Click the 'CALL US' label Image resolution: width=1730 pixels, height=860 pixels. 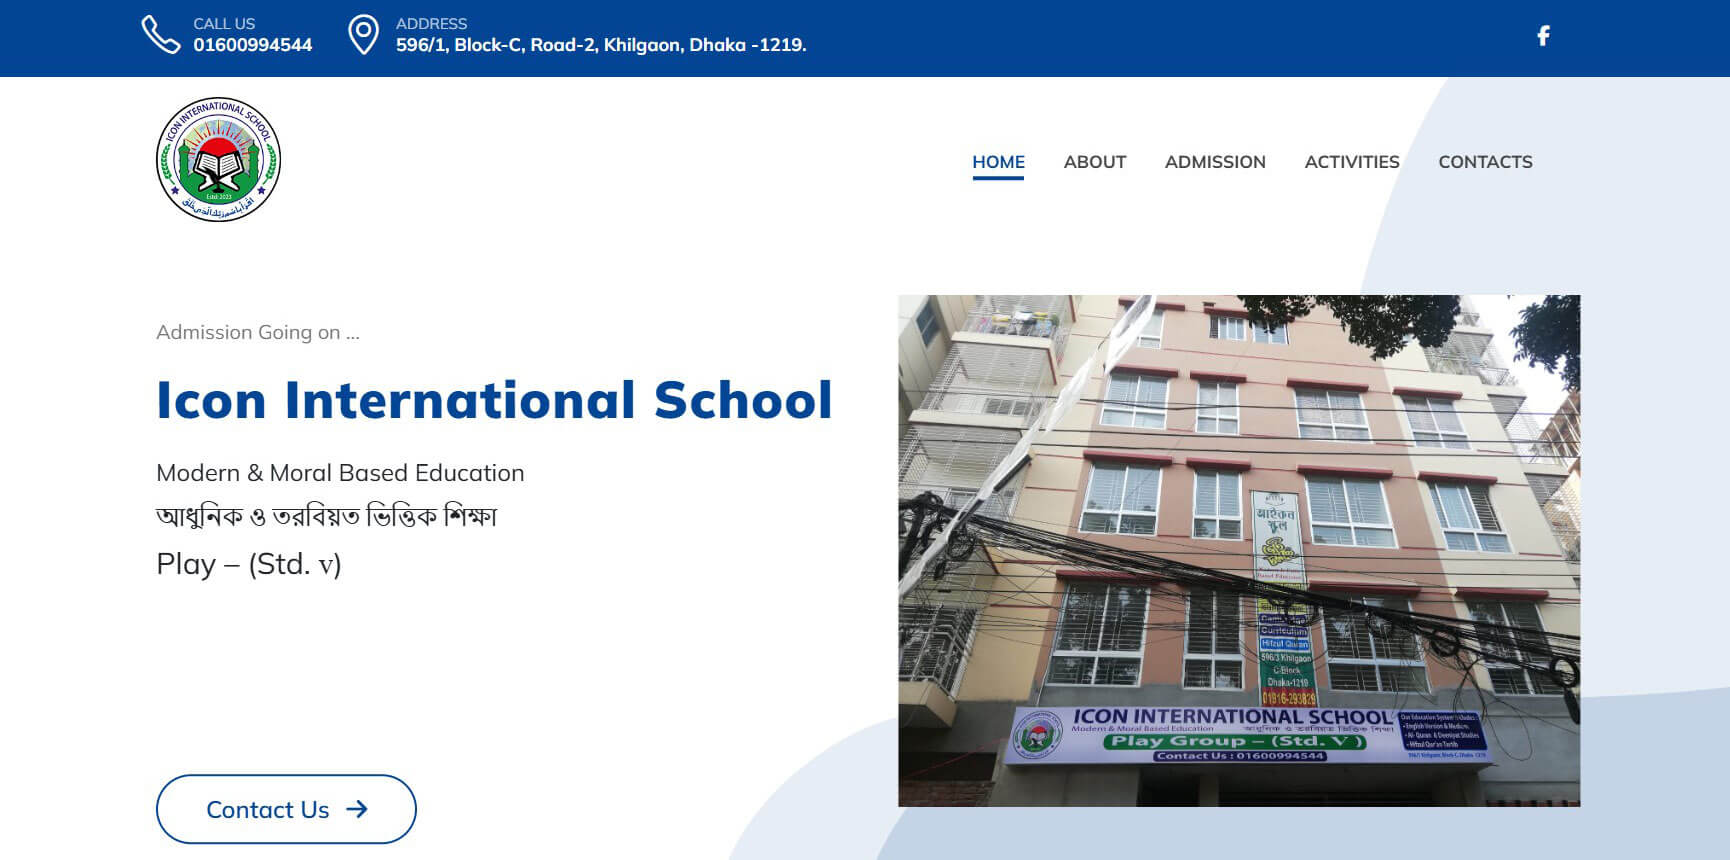[x=224, y=23]
